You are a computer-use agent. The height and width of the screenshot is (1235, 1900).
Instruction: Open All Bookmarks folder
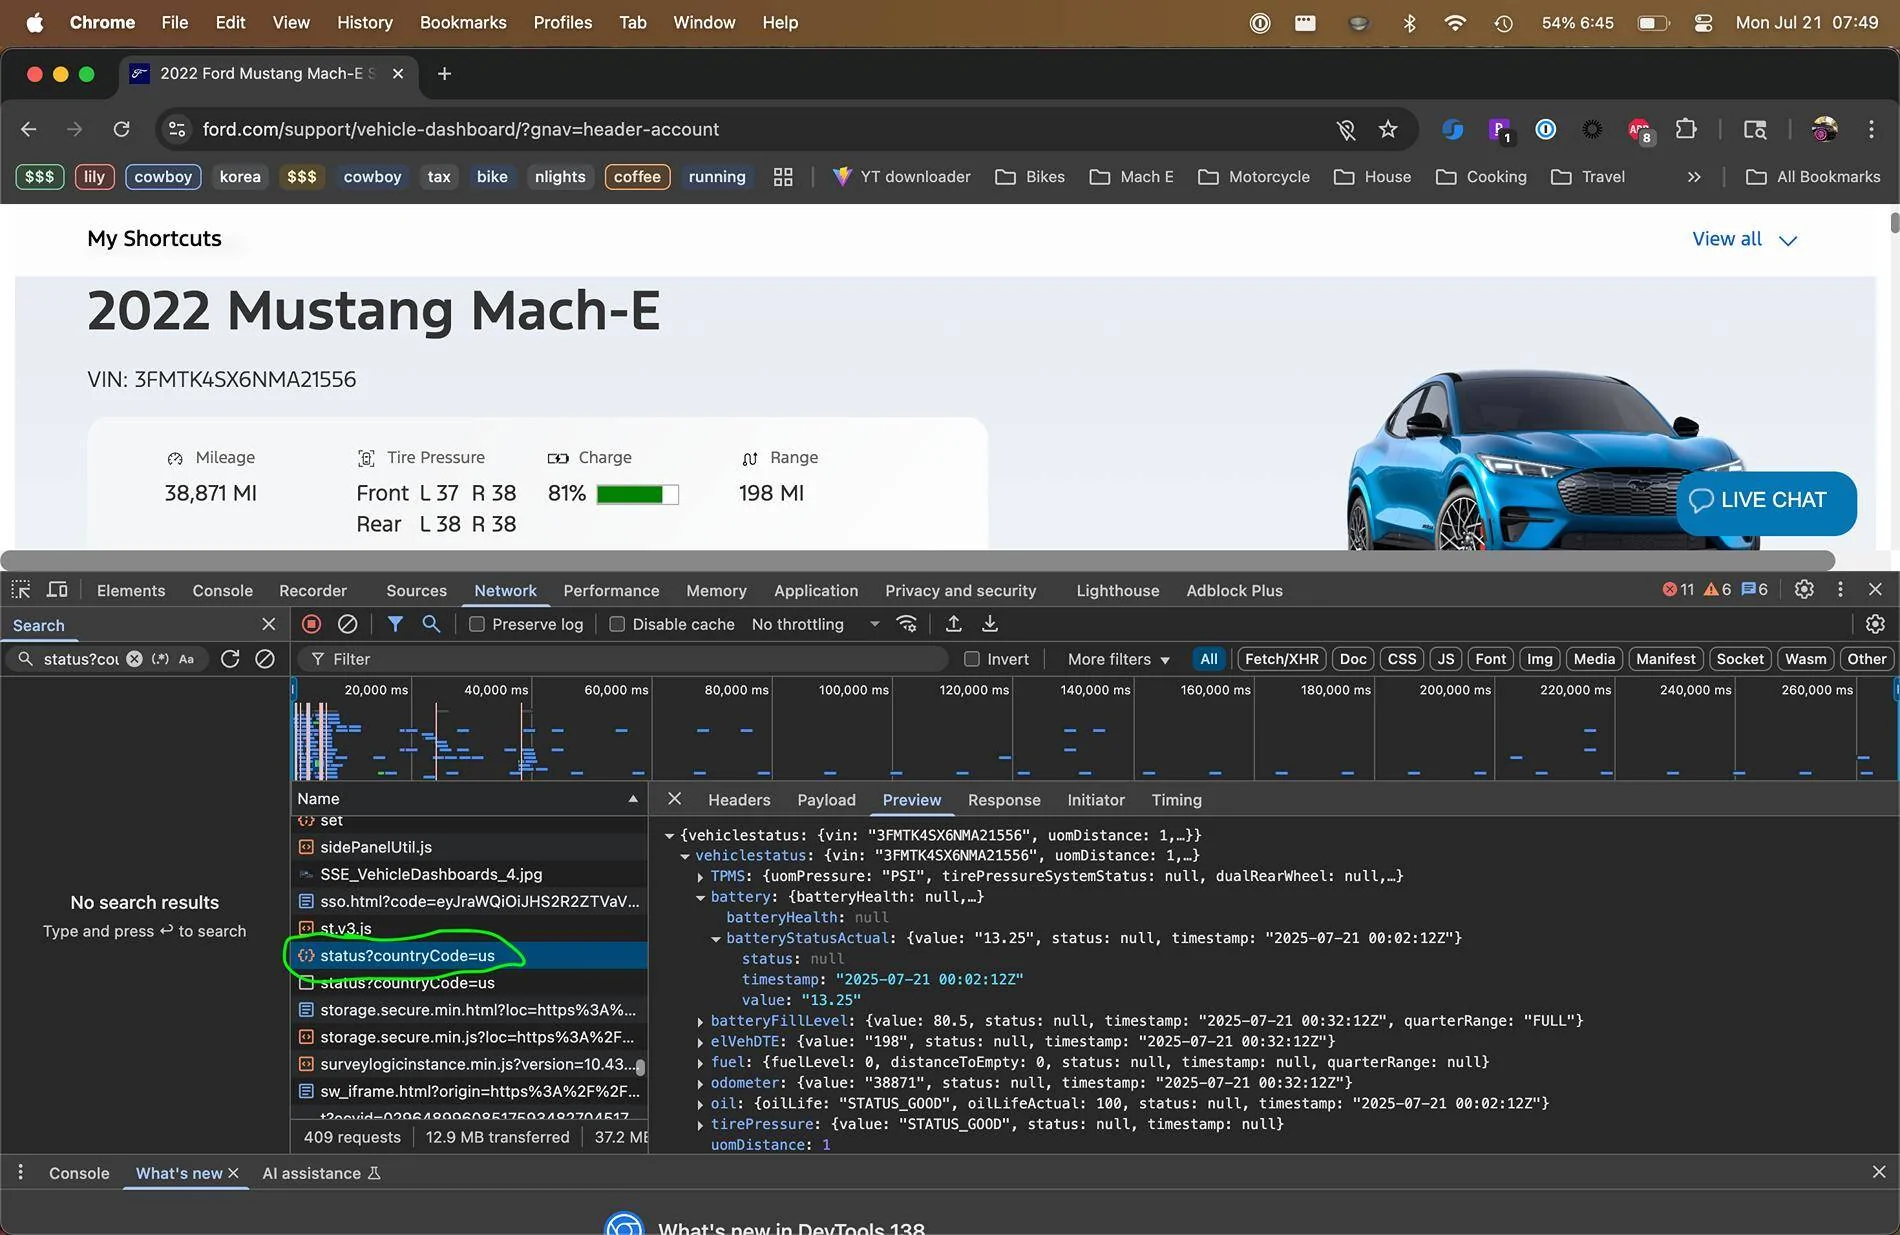(1813, 177)
